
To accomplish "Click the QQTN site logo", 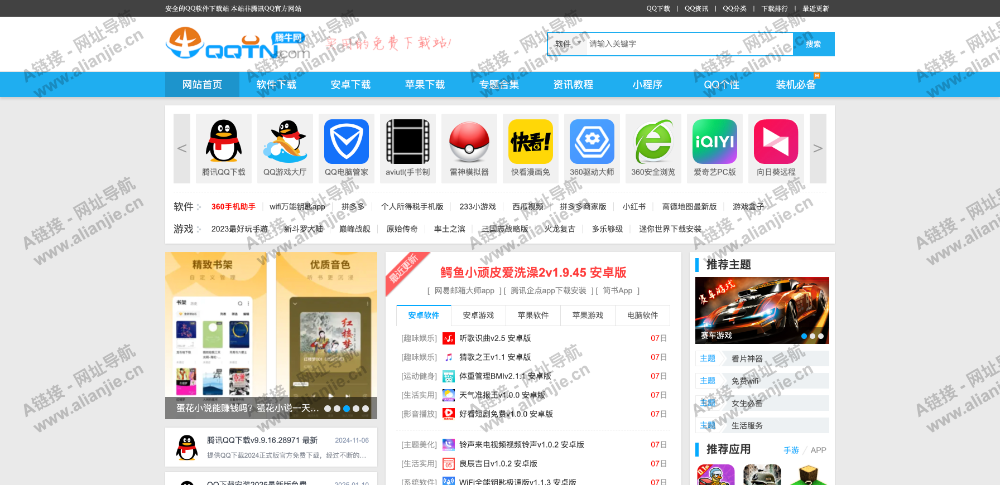I will click(238, 45).
